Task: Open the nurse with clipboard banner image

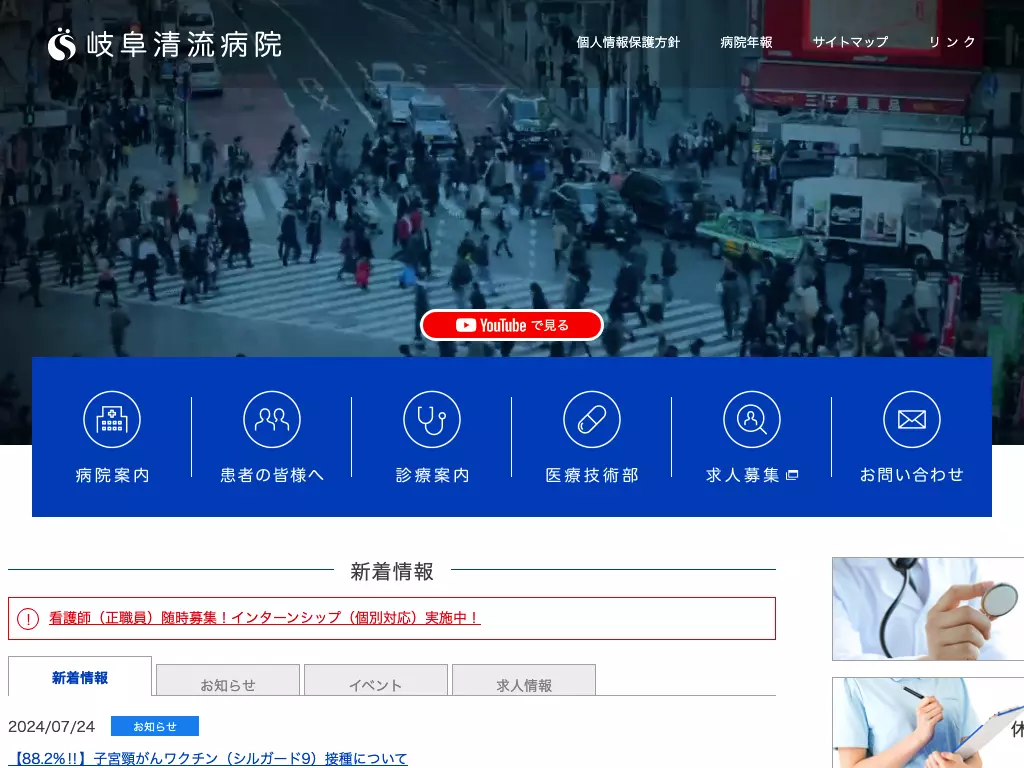Action: (928, 722)
